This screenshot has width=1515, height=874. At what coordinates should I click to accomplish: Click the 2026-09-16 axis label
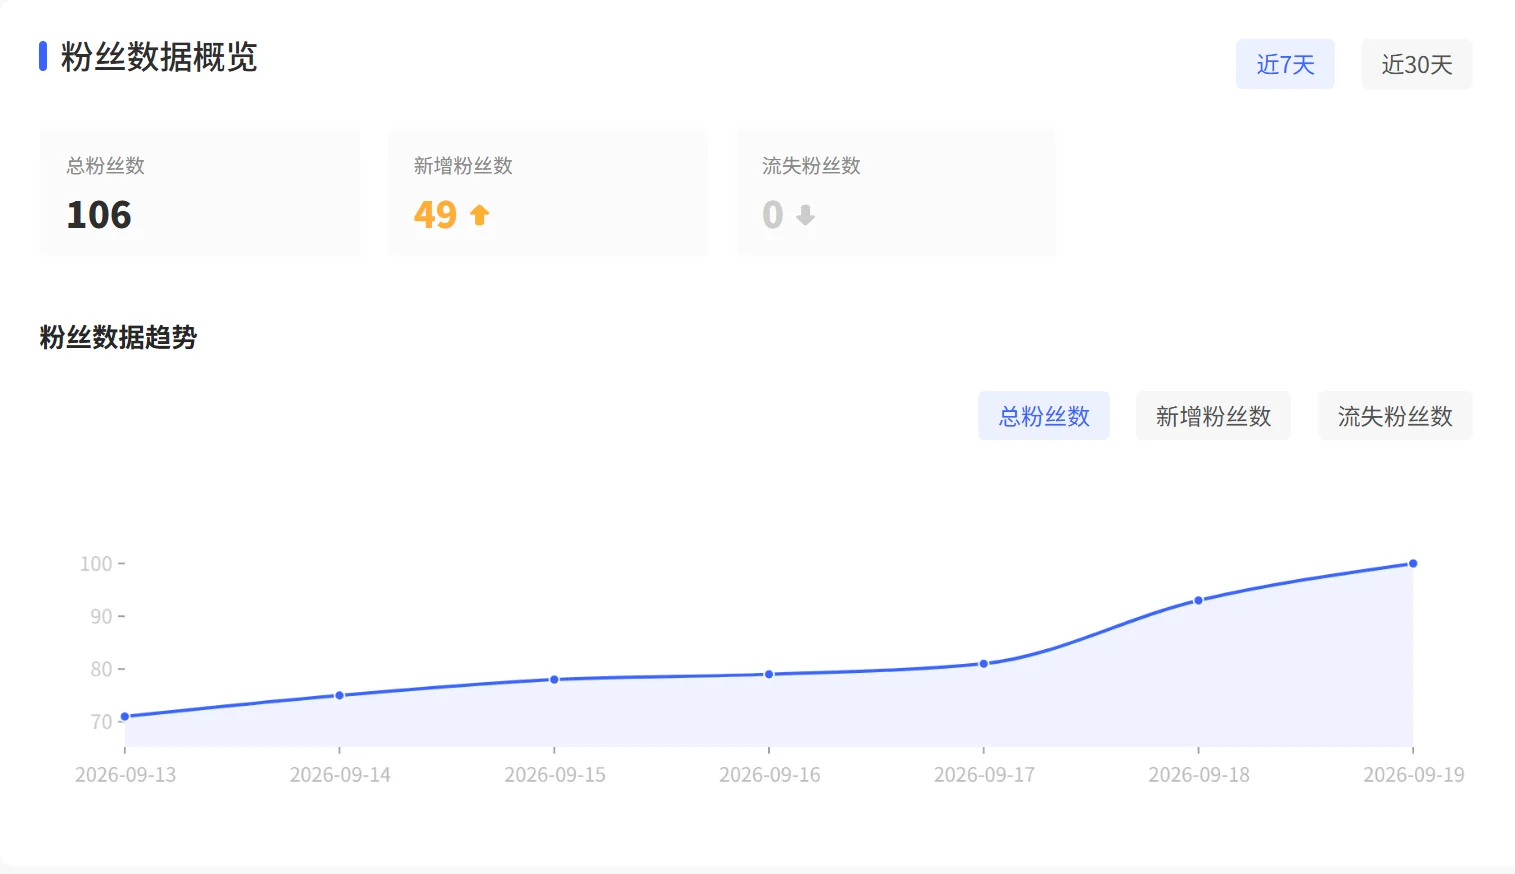coord(769,775)
